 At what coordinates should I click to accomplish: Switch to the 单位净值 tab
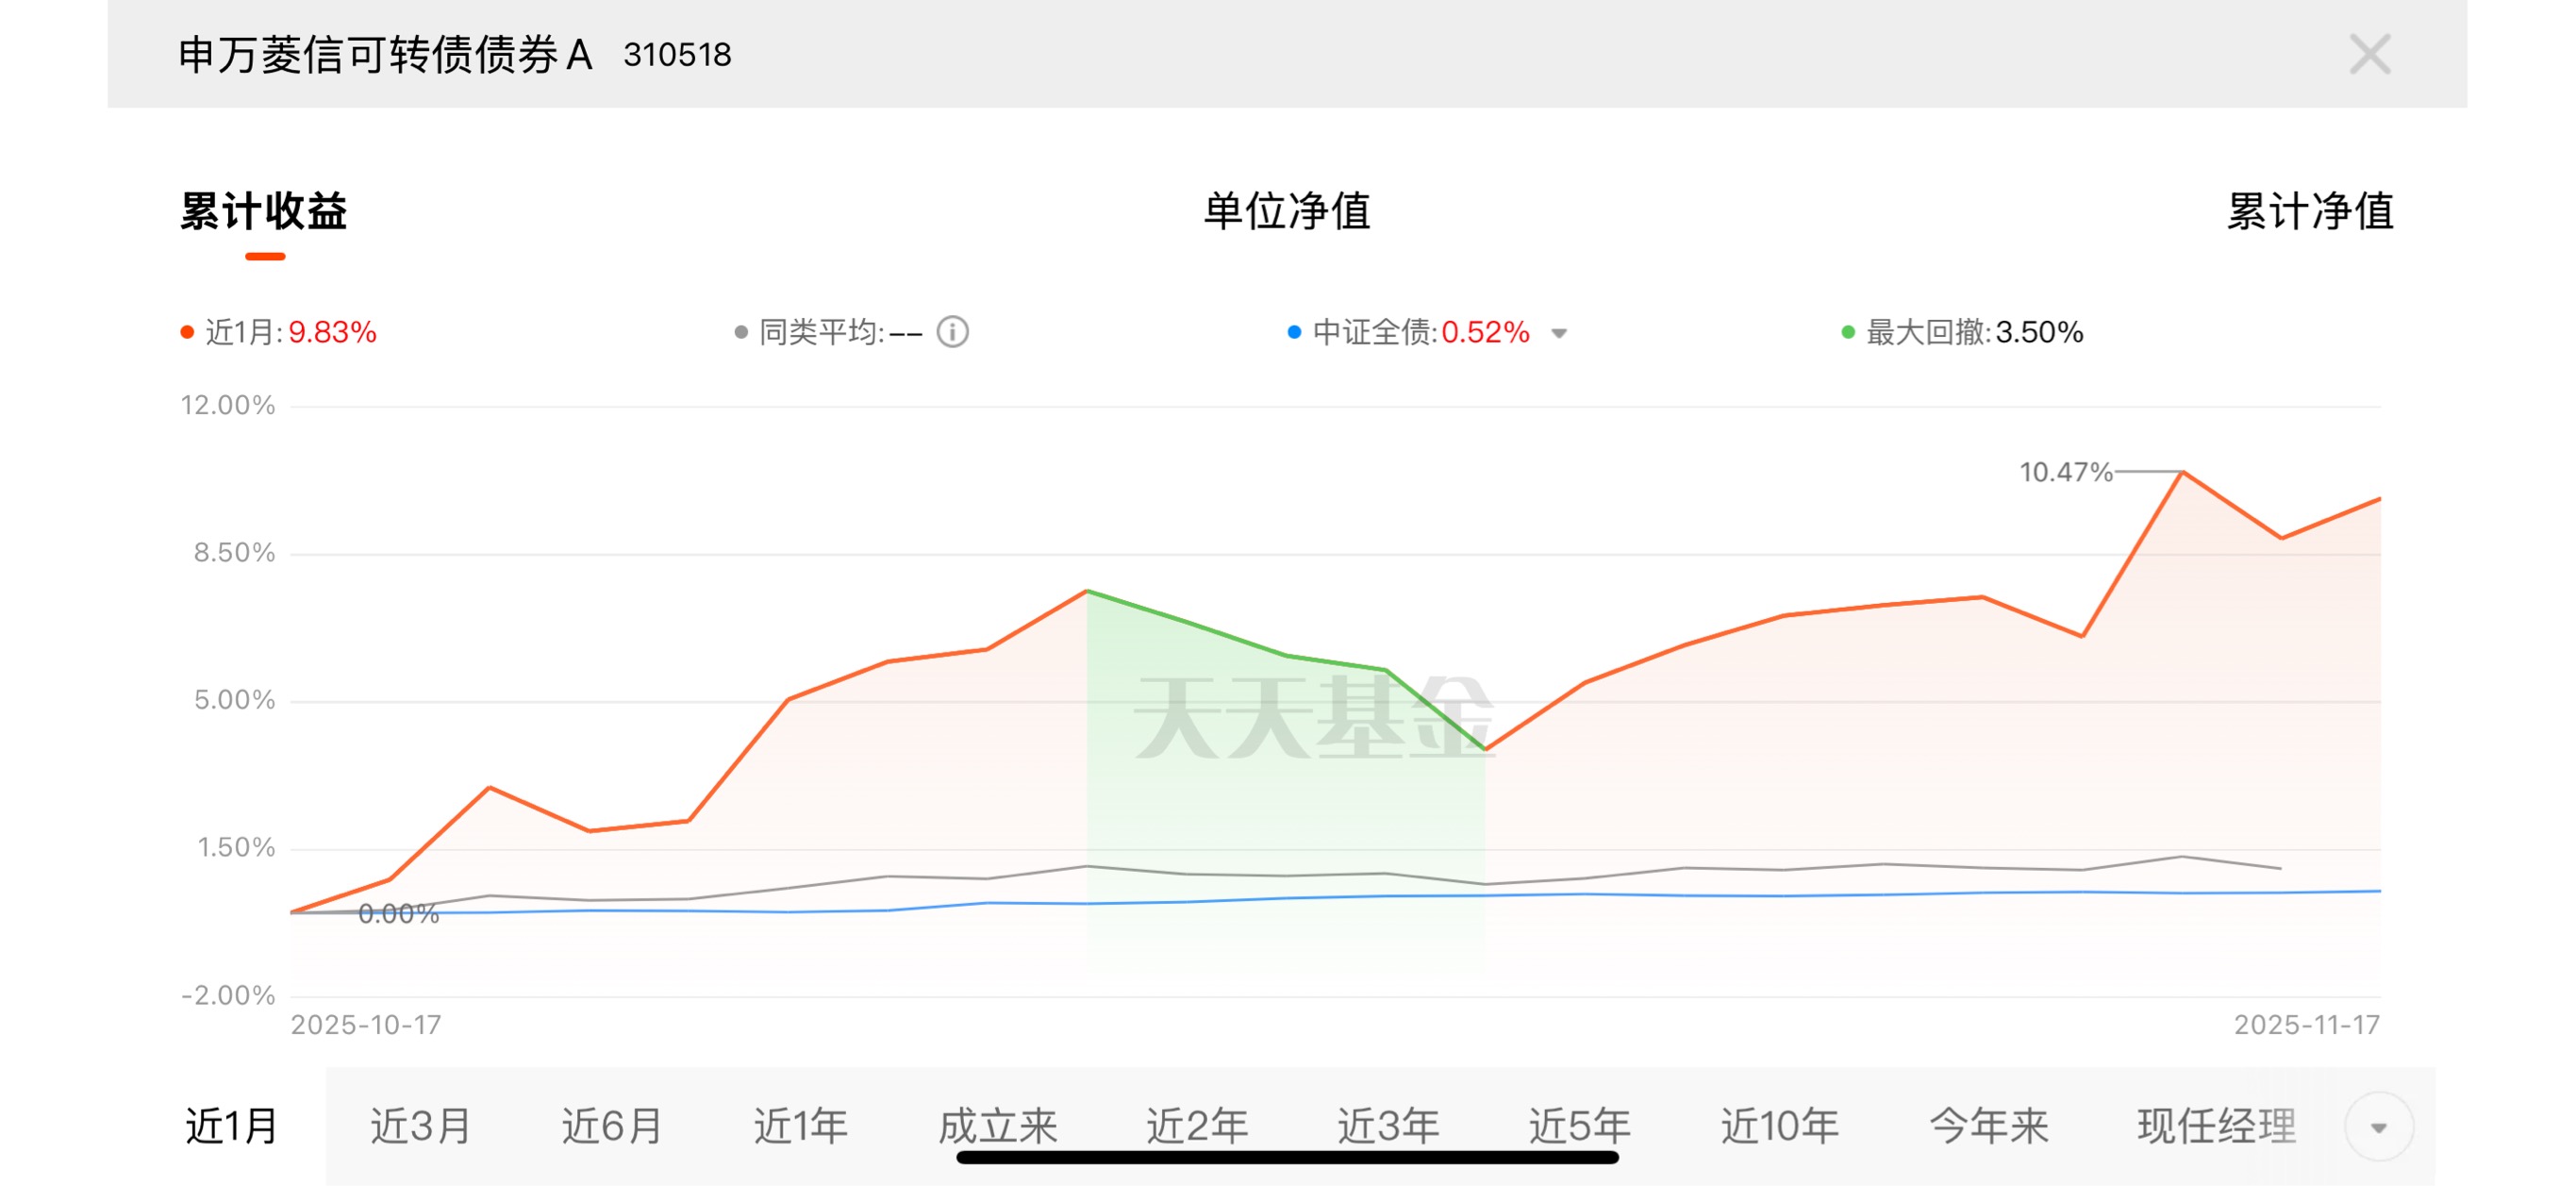click(1286, 212)
